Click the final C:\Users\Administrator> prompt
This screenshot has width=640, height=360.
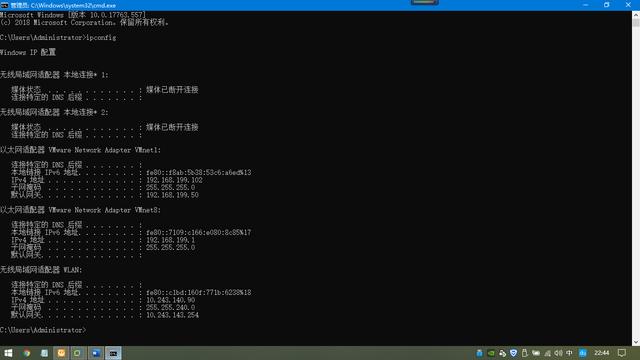[x=43, y=330]
